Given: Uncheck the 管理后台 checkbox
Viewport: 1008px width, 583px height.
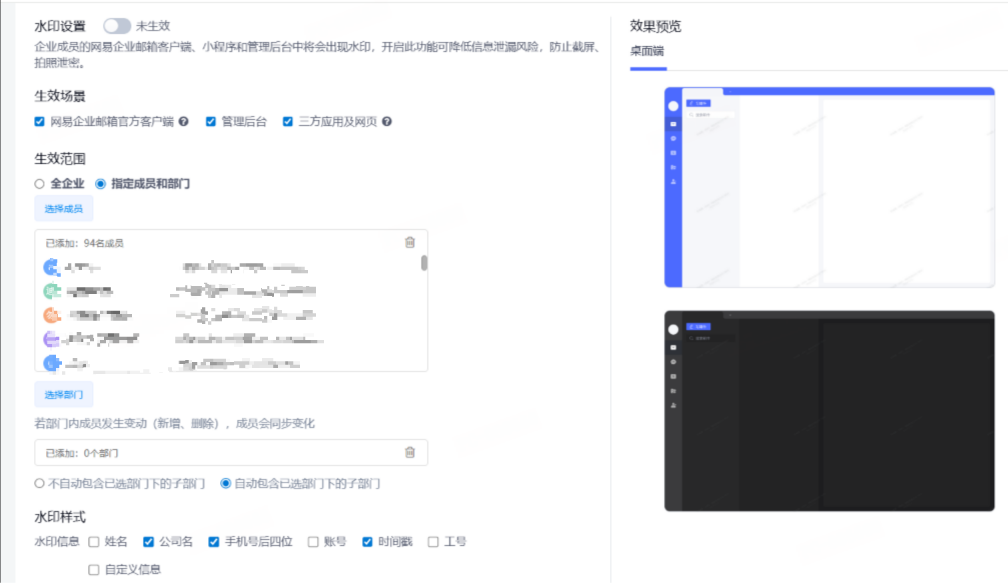Looking at the screenshot, I should (x=211, y=121).
